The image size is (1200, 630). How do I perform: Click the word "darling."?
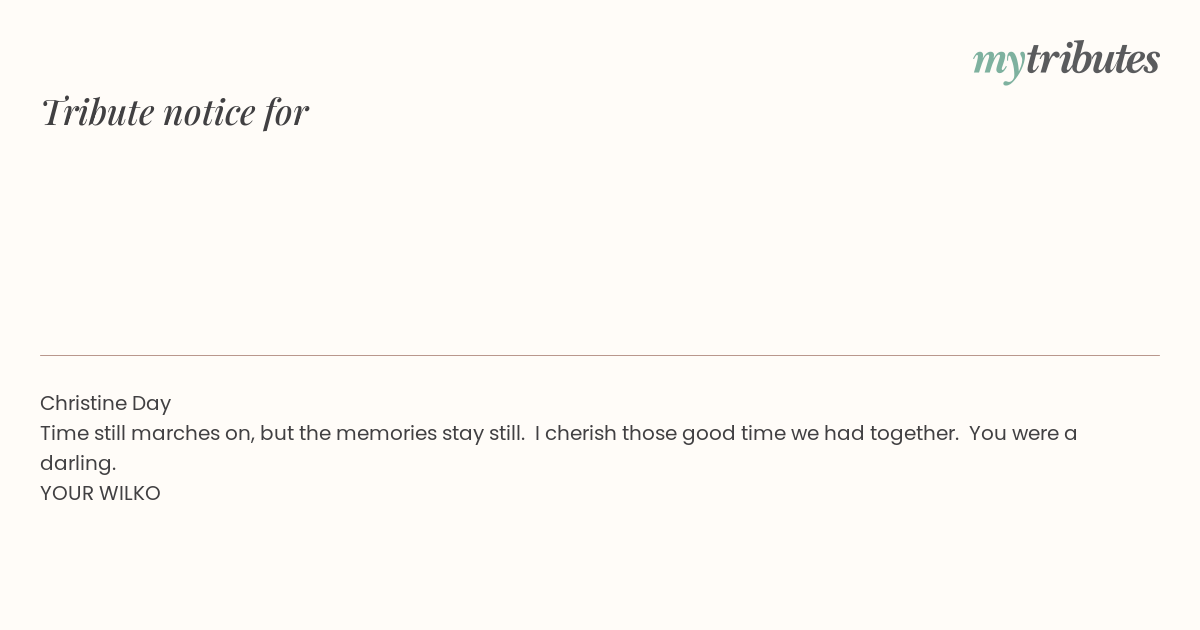pos(78,464)
